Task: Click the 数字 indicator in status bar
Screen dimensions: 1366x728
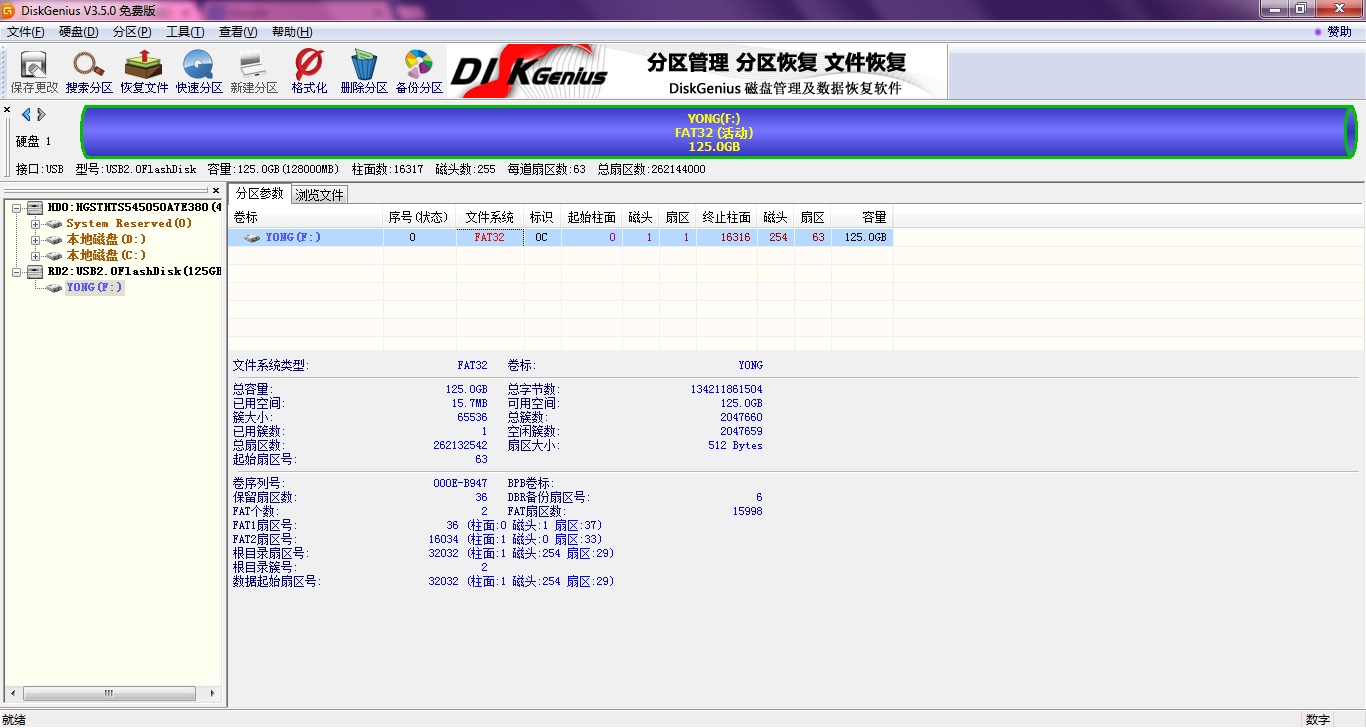Action: tap(1318, 720)
